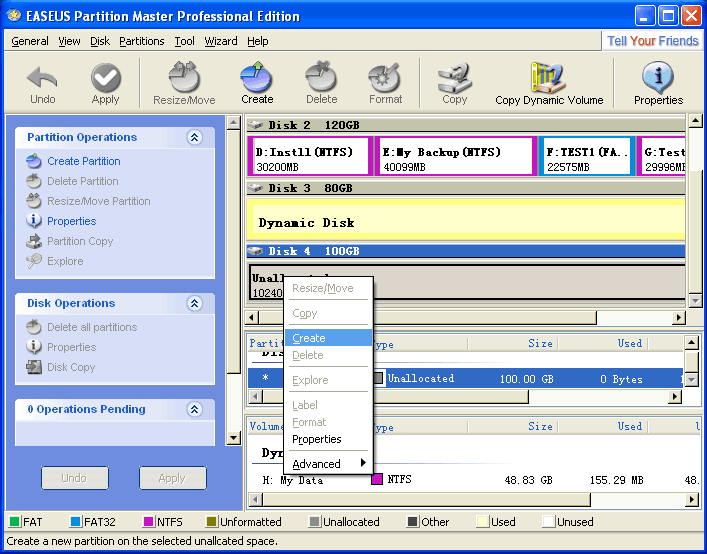This screenshot has width=707, height=554.
Task: Click the FAT32 legend color swatch
Action: [x=75, y=522]
